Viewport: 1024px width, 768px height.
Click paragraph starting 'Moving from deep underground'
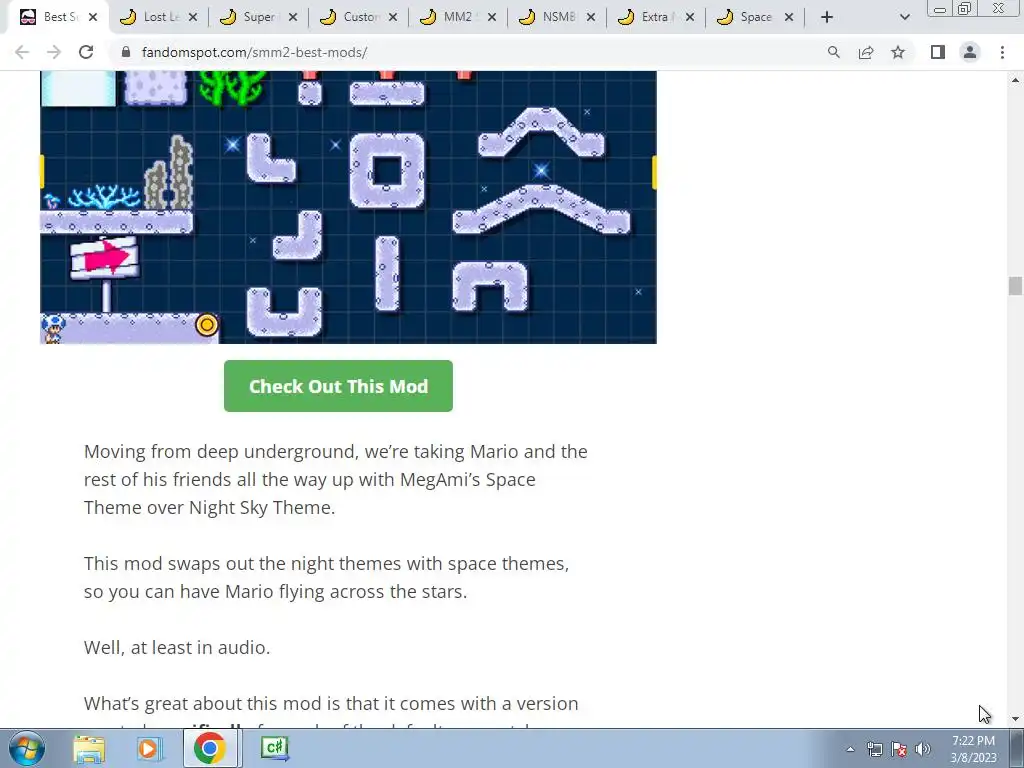336,479
